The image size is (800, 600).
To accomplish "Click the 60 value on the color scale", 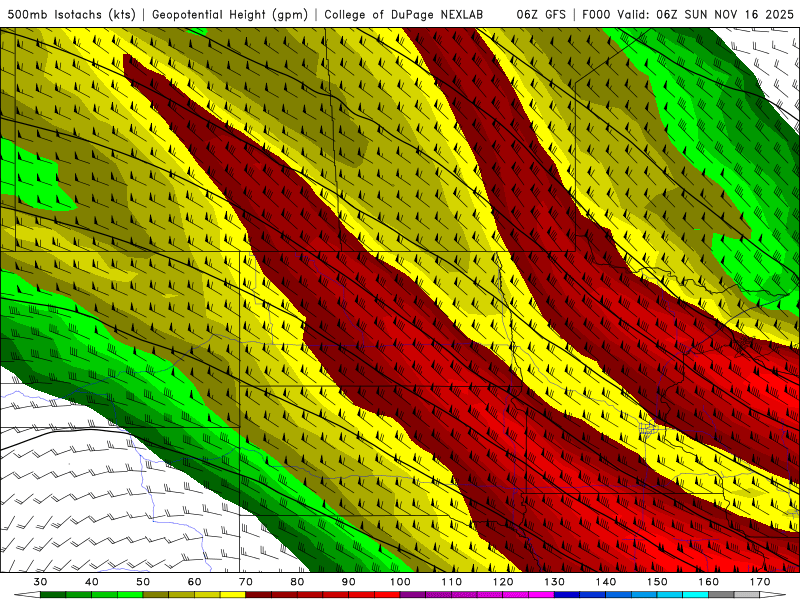I will coord(194,582).
